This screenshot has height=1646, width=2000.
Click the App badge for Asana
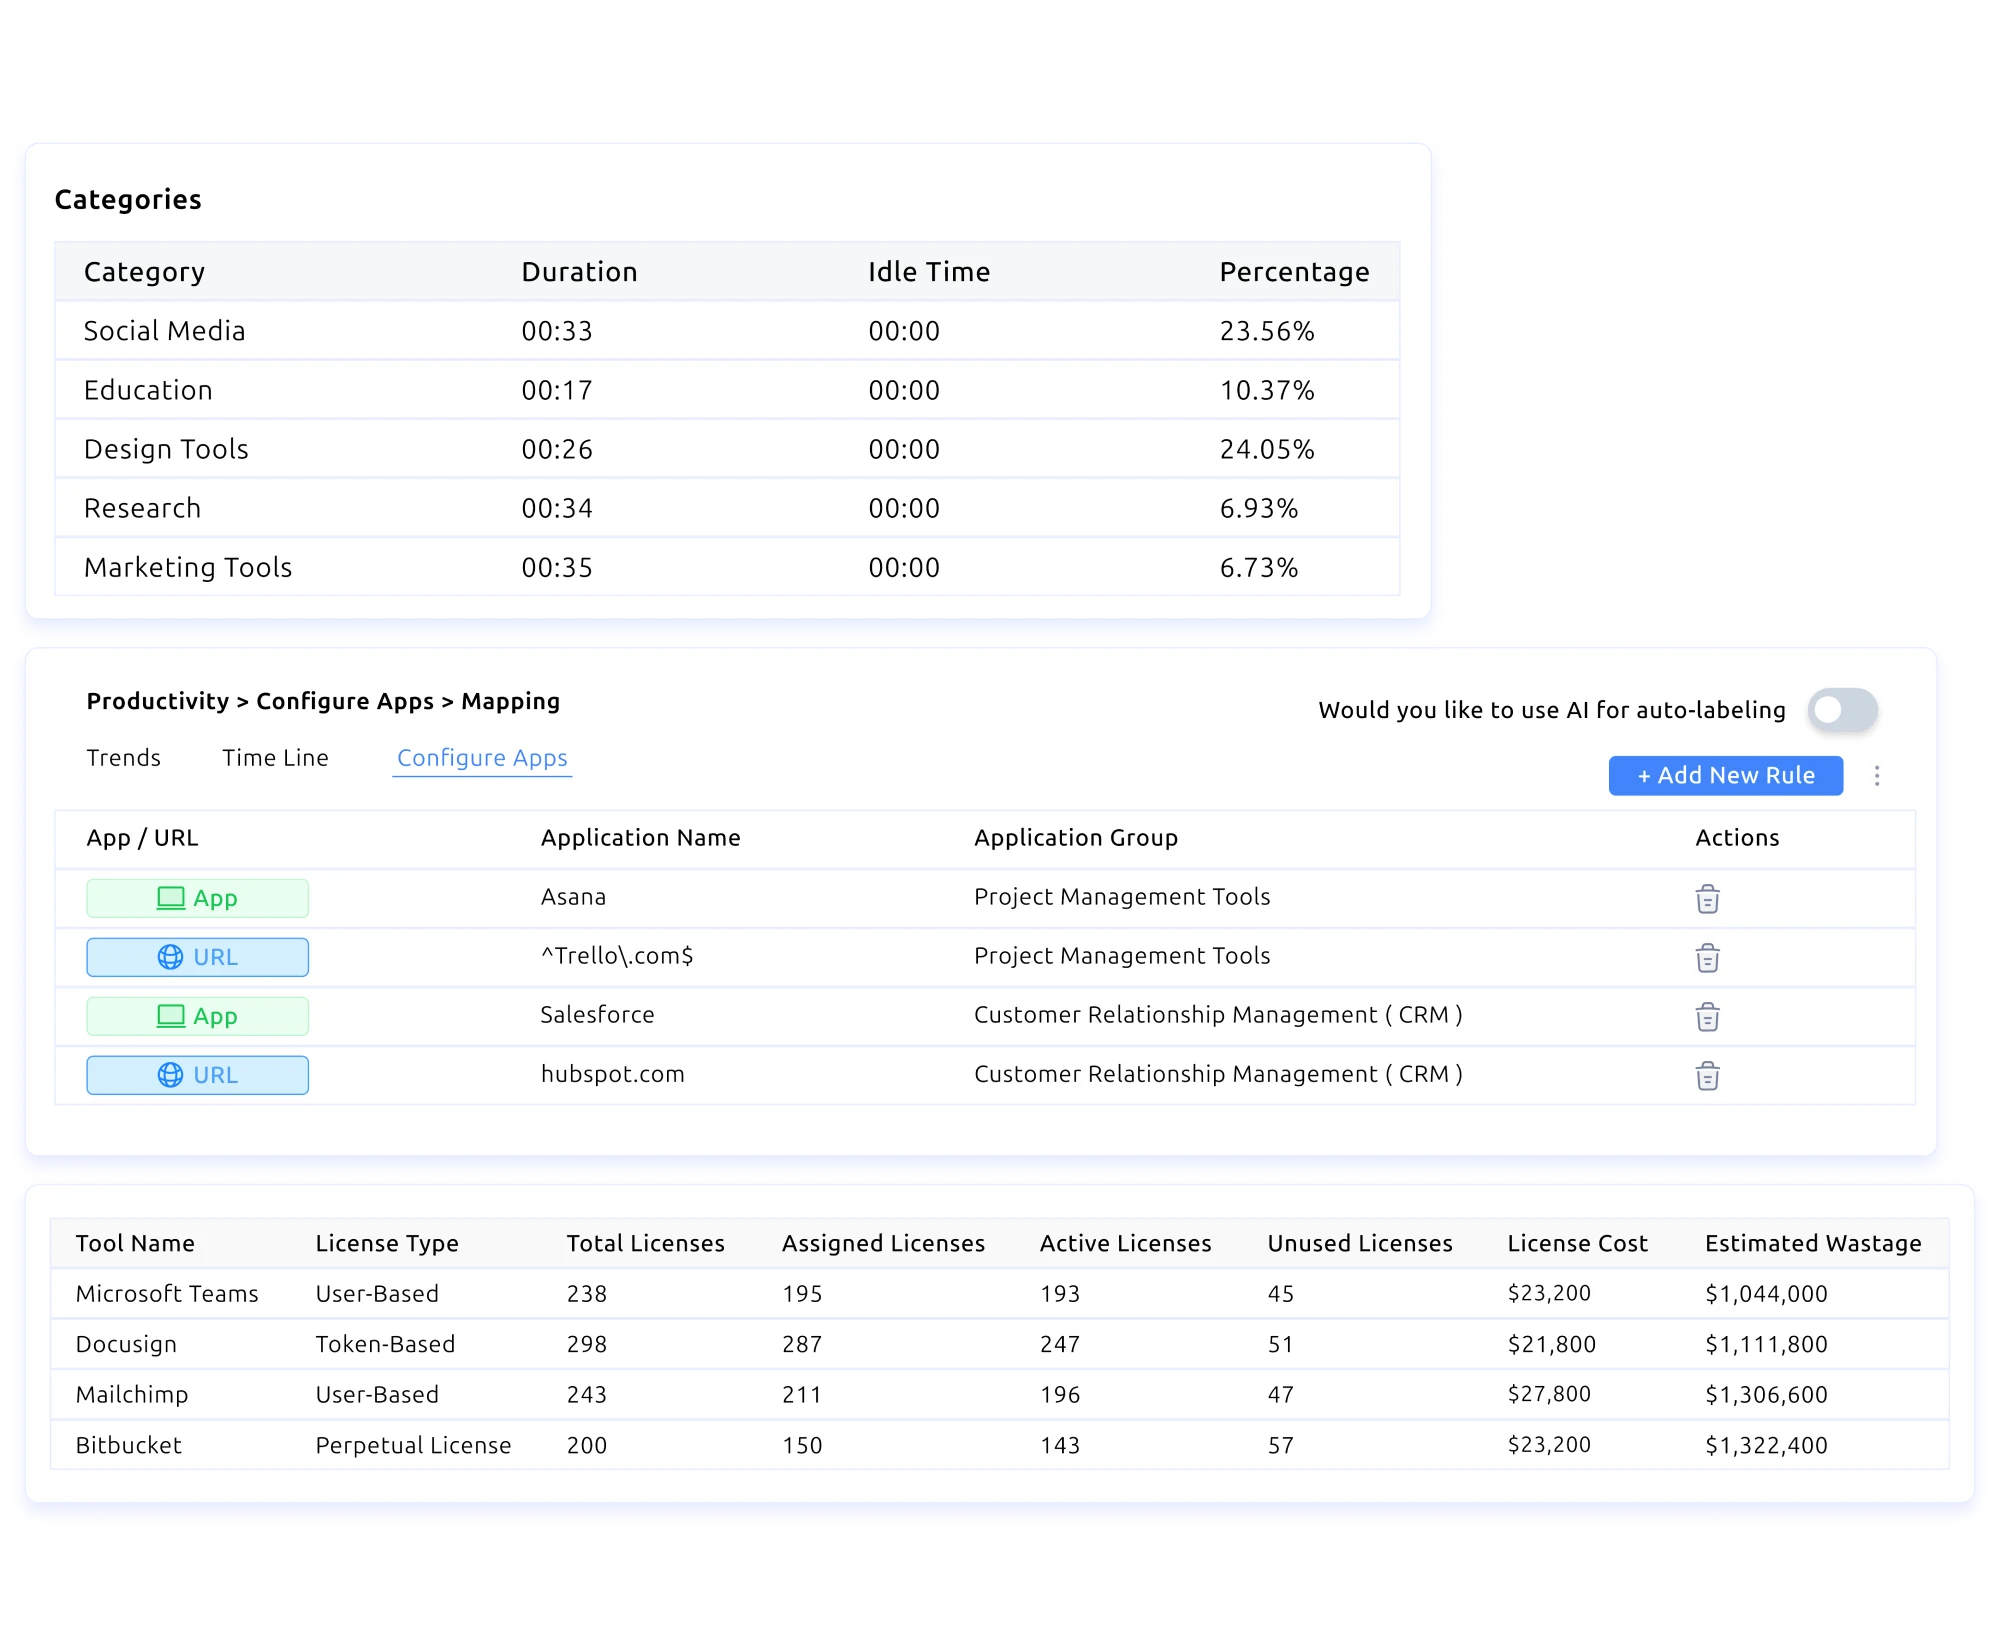point(197,898)
